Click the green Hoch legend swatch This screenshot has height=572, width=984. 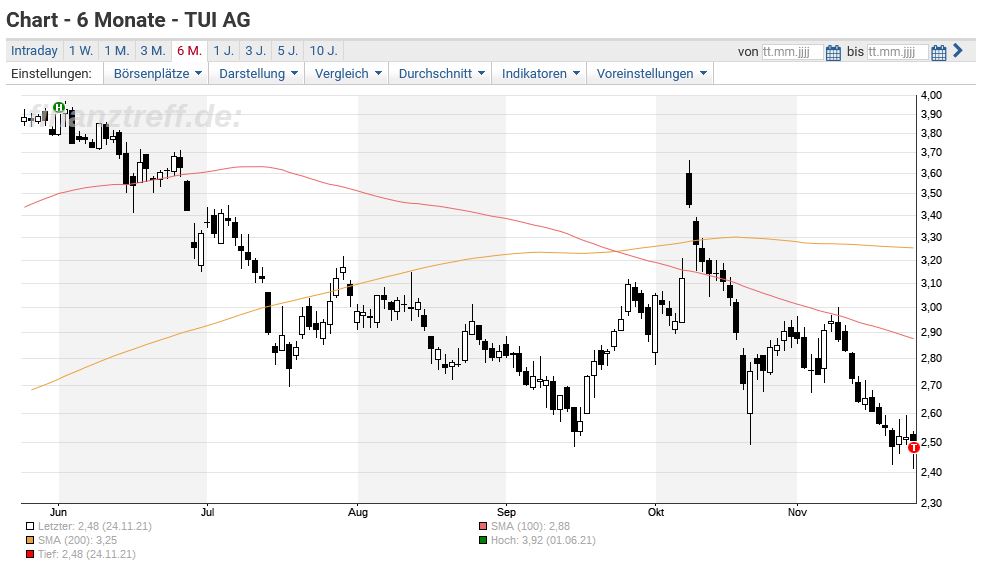[483, 541]
